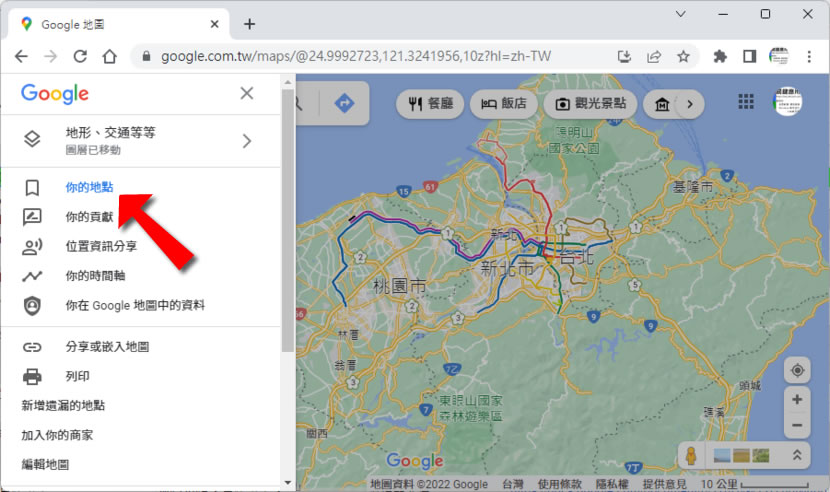Click the install app icon in address bar
Image resolution: width=830 pixels, height=492 pixels.
coord(625,57)
